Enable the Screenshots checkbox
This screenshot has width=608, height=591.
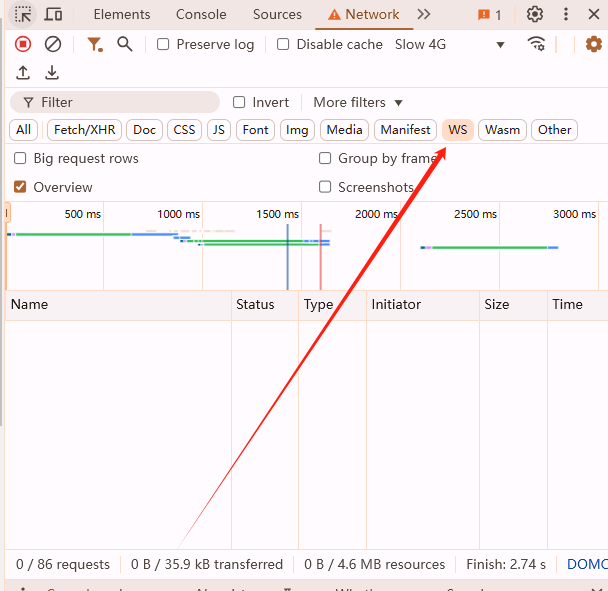(325, 187)
